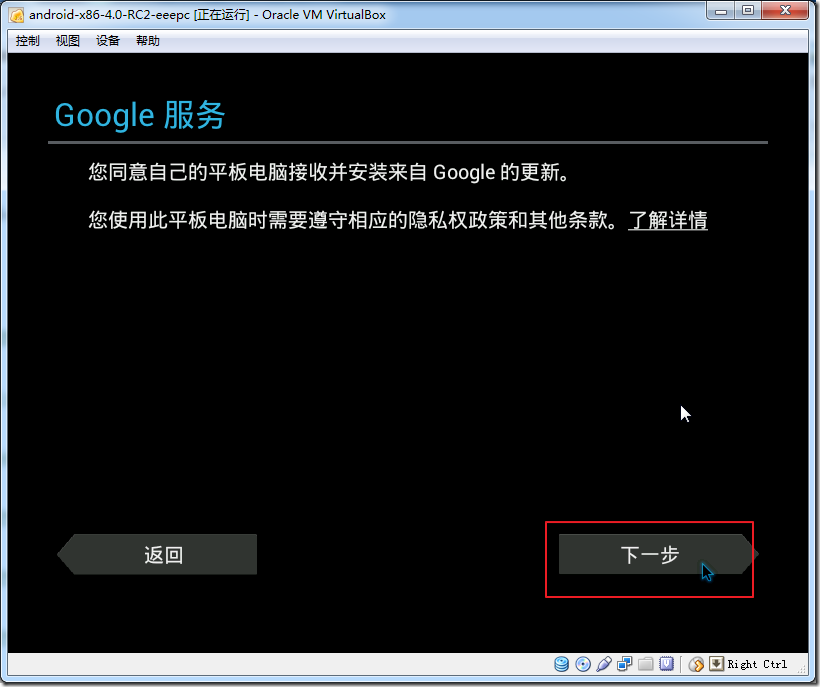Open the shared folders status icon
This screenshot has width=820, height=687.
645,664
